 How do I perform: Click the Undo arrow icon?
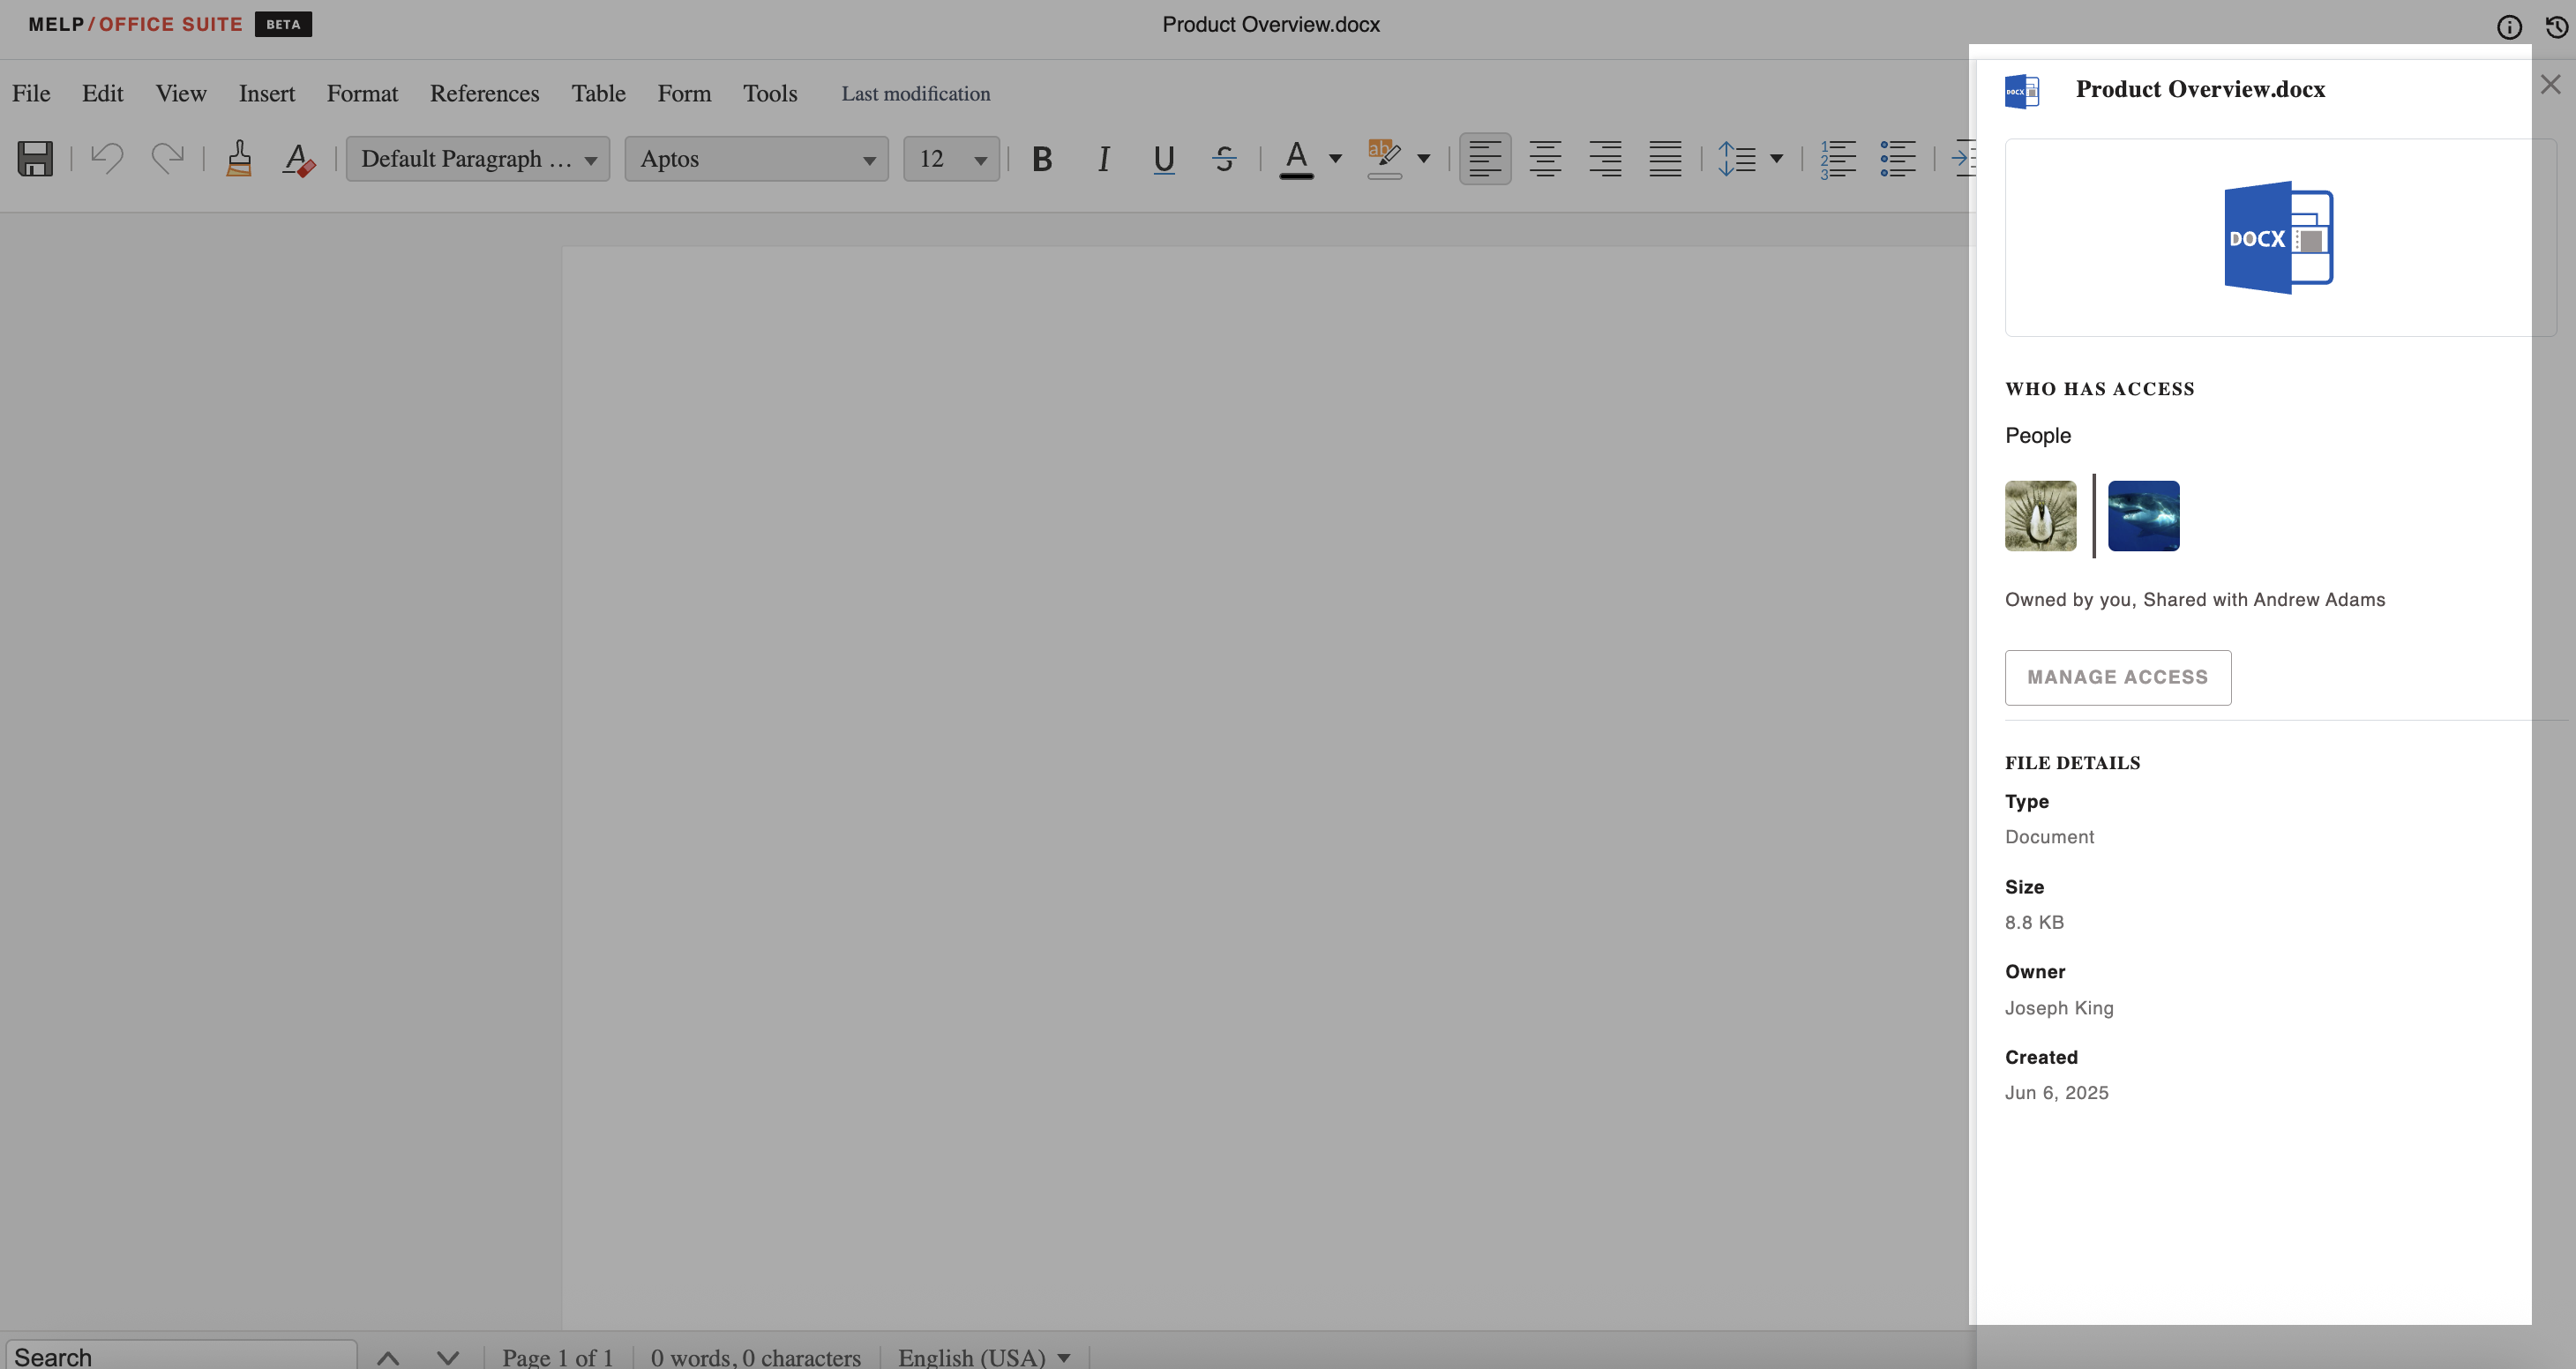(107, 158)
